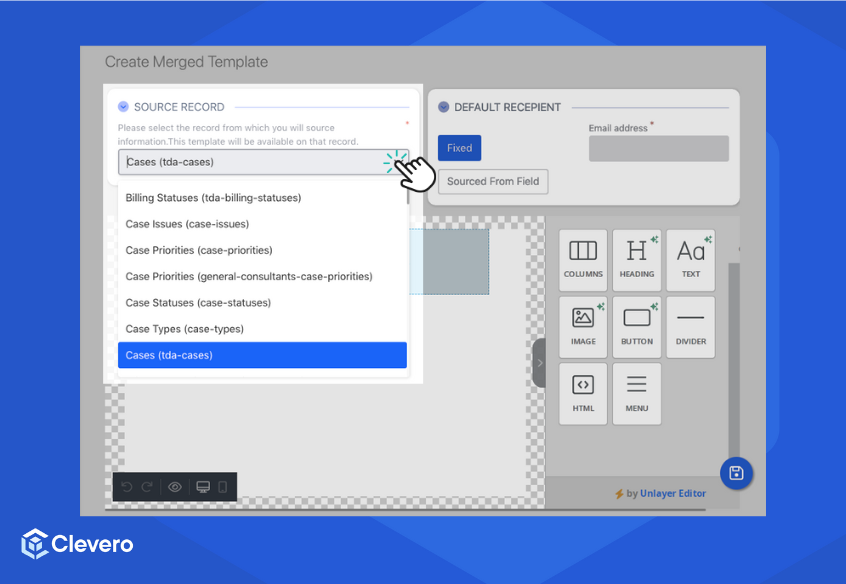This screenshot has width=846, height=584.
Task: Add a Menu block
Action: [637, 394]
